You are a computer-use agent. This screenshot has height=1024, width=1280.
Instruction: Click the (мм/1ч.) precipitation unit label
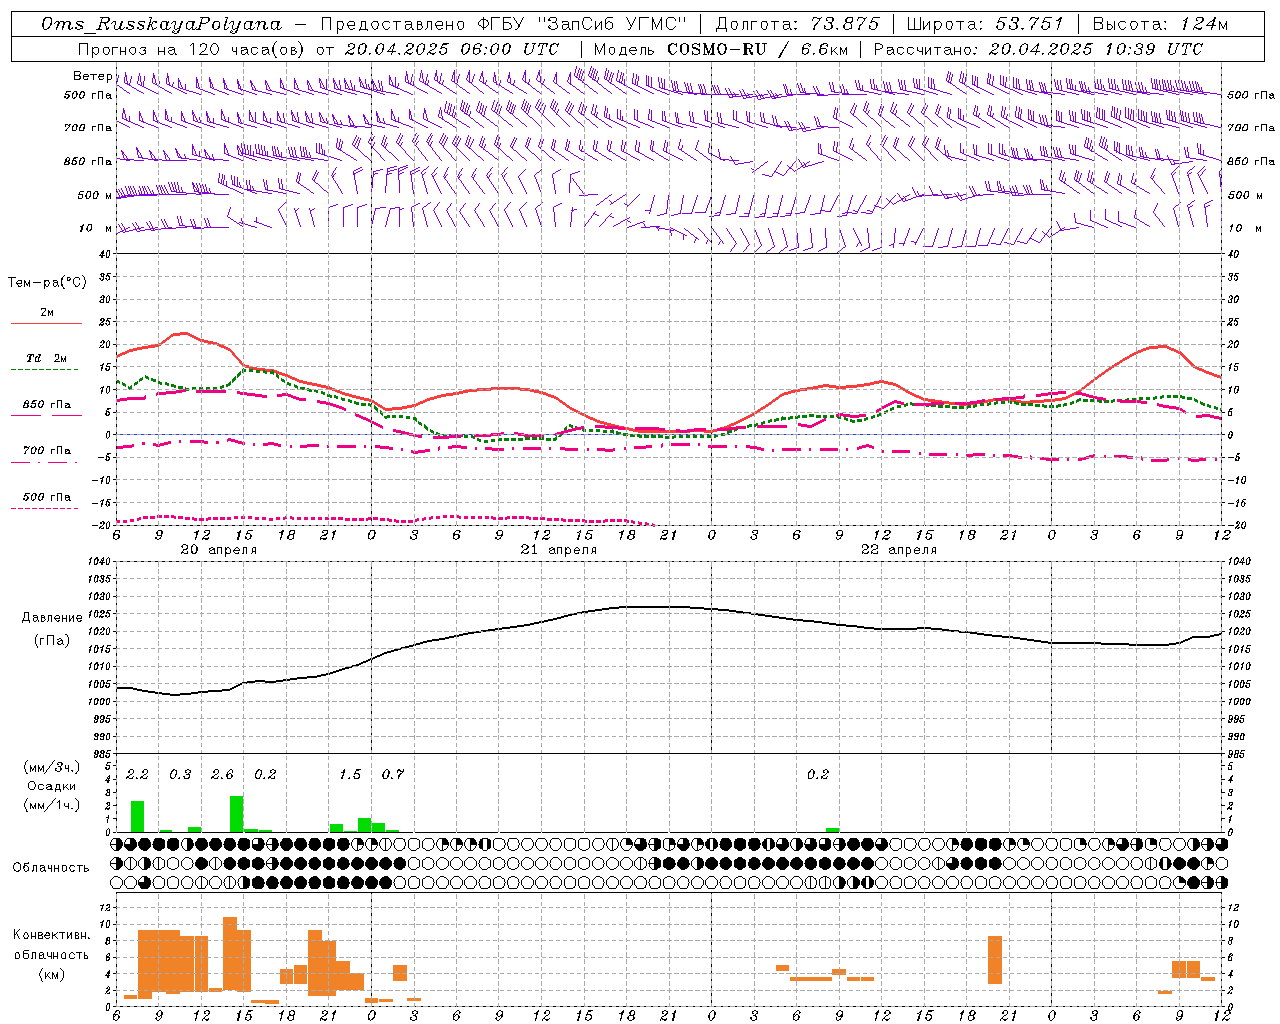coord(52,805)
